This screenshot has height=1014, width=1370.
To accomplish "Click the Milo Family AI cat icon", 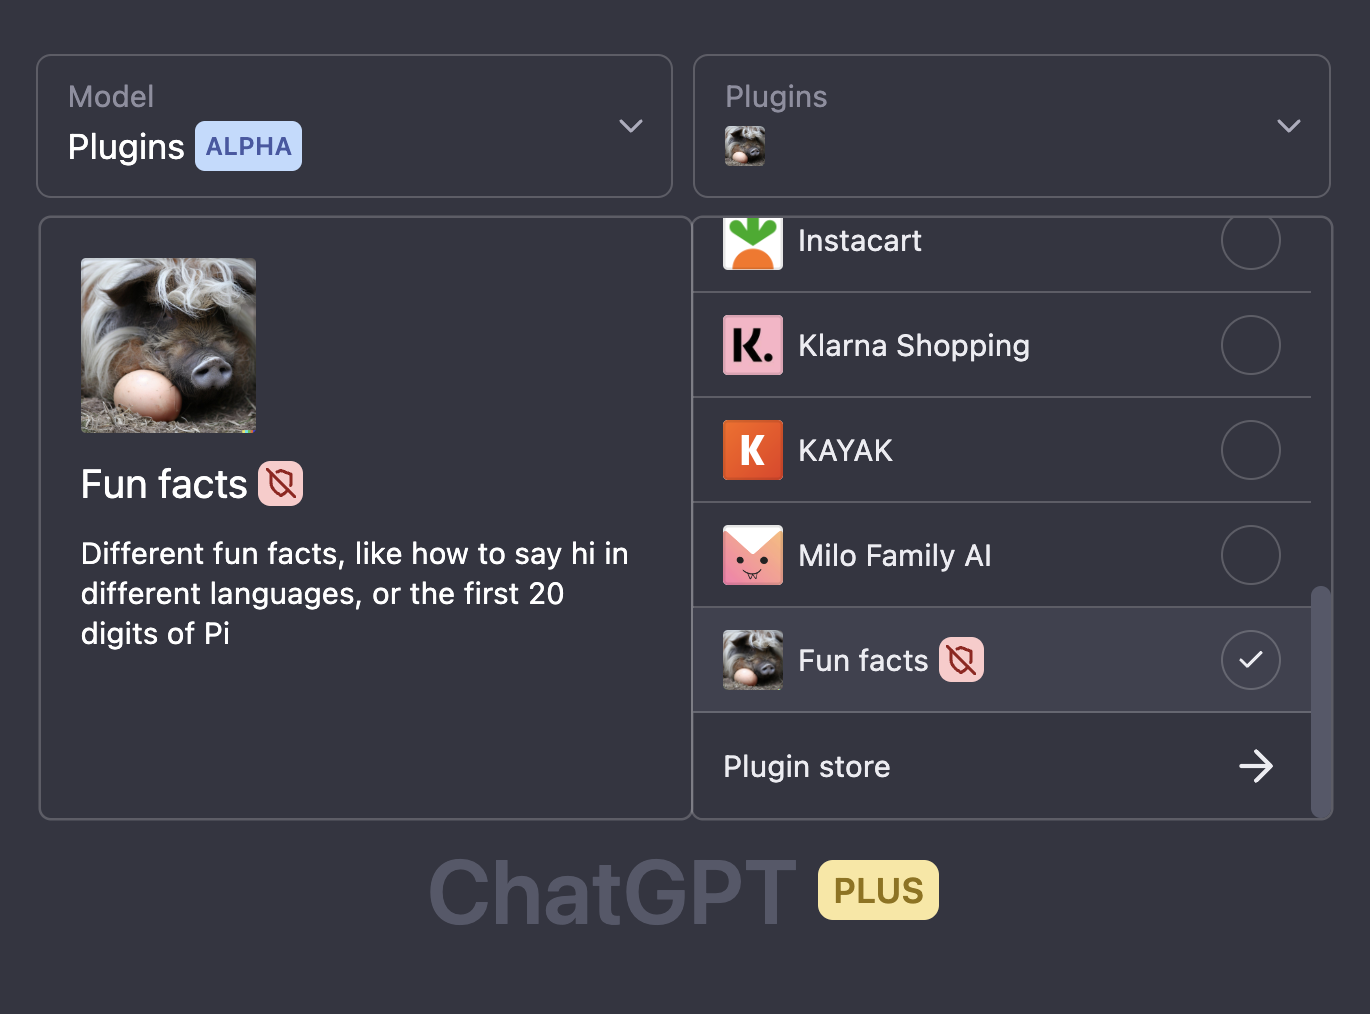I will pos(752,555).
